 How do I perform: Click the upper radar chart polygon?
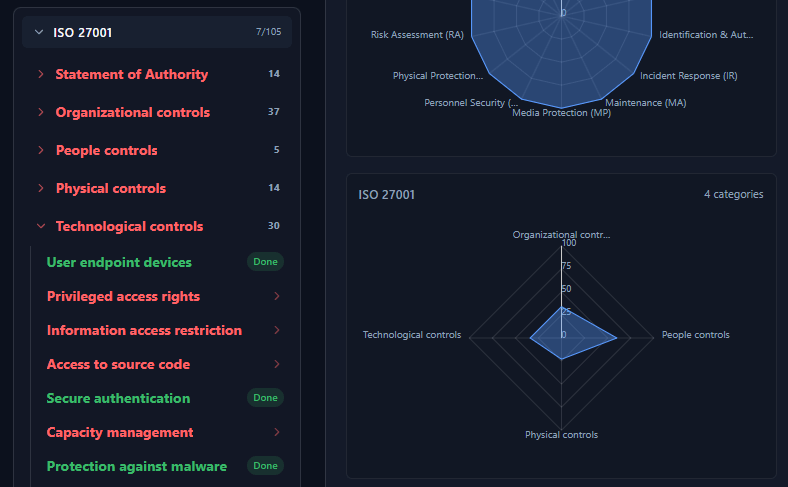tap(561, 55)
